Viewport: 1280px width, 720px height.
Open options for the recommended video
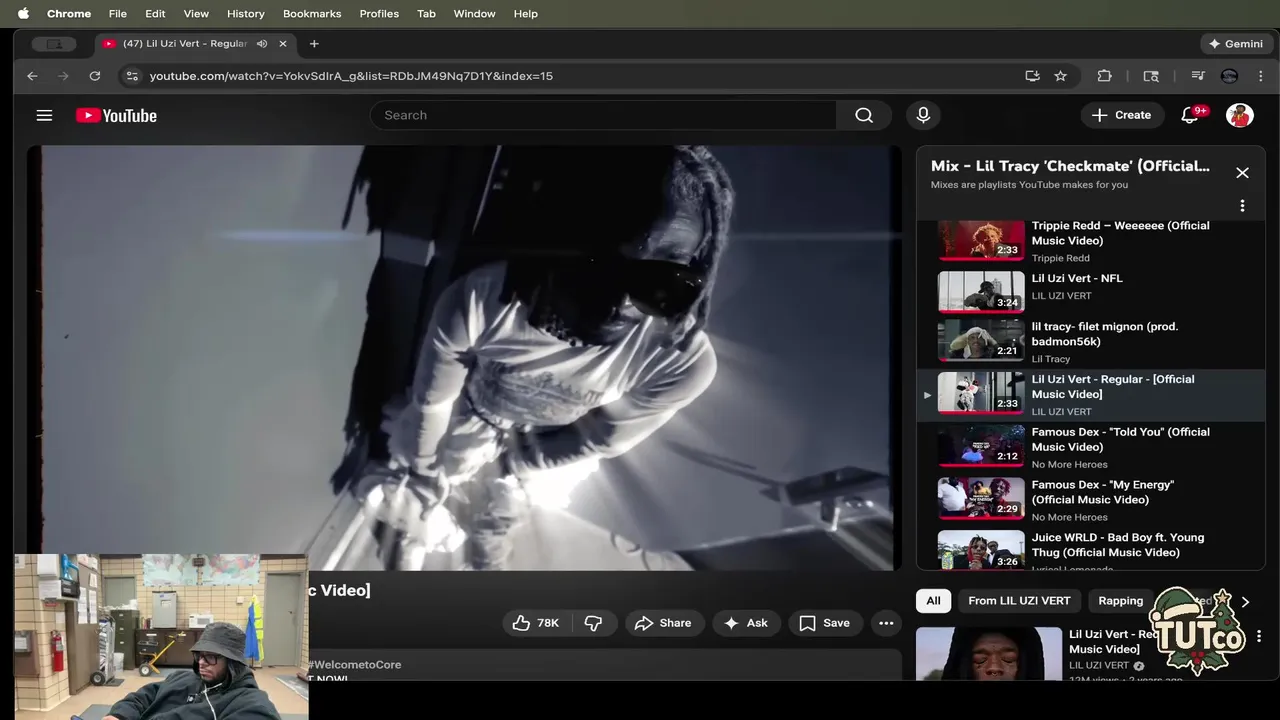pyautogui.click(x=1259, y=636)
